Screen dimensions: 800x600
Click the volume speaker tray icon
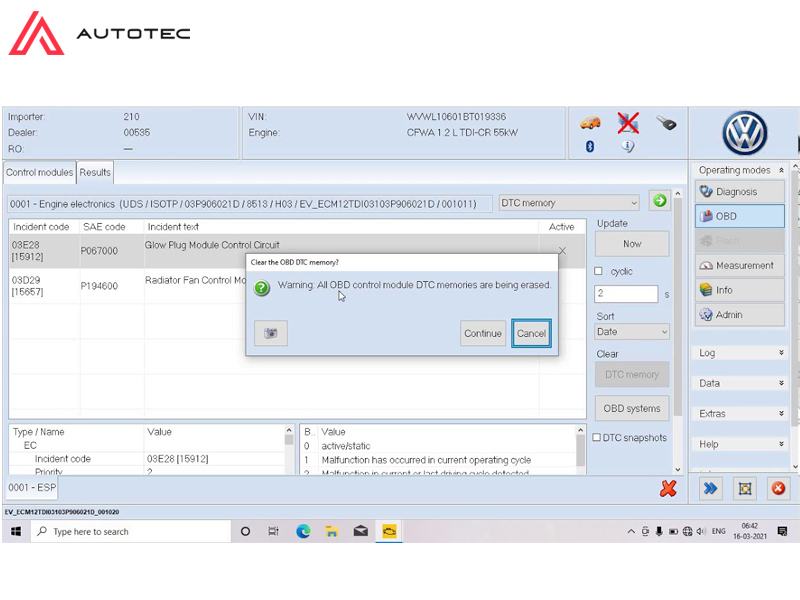[699, 532]
